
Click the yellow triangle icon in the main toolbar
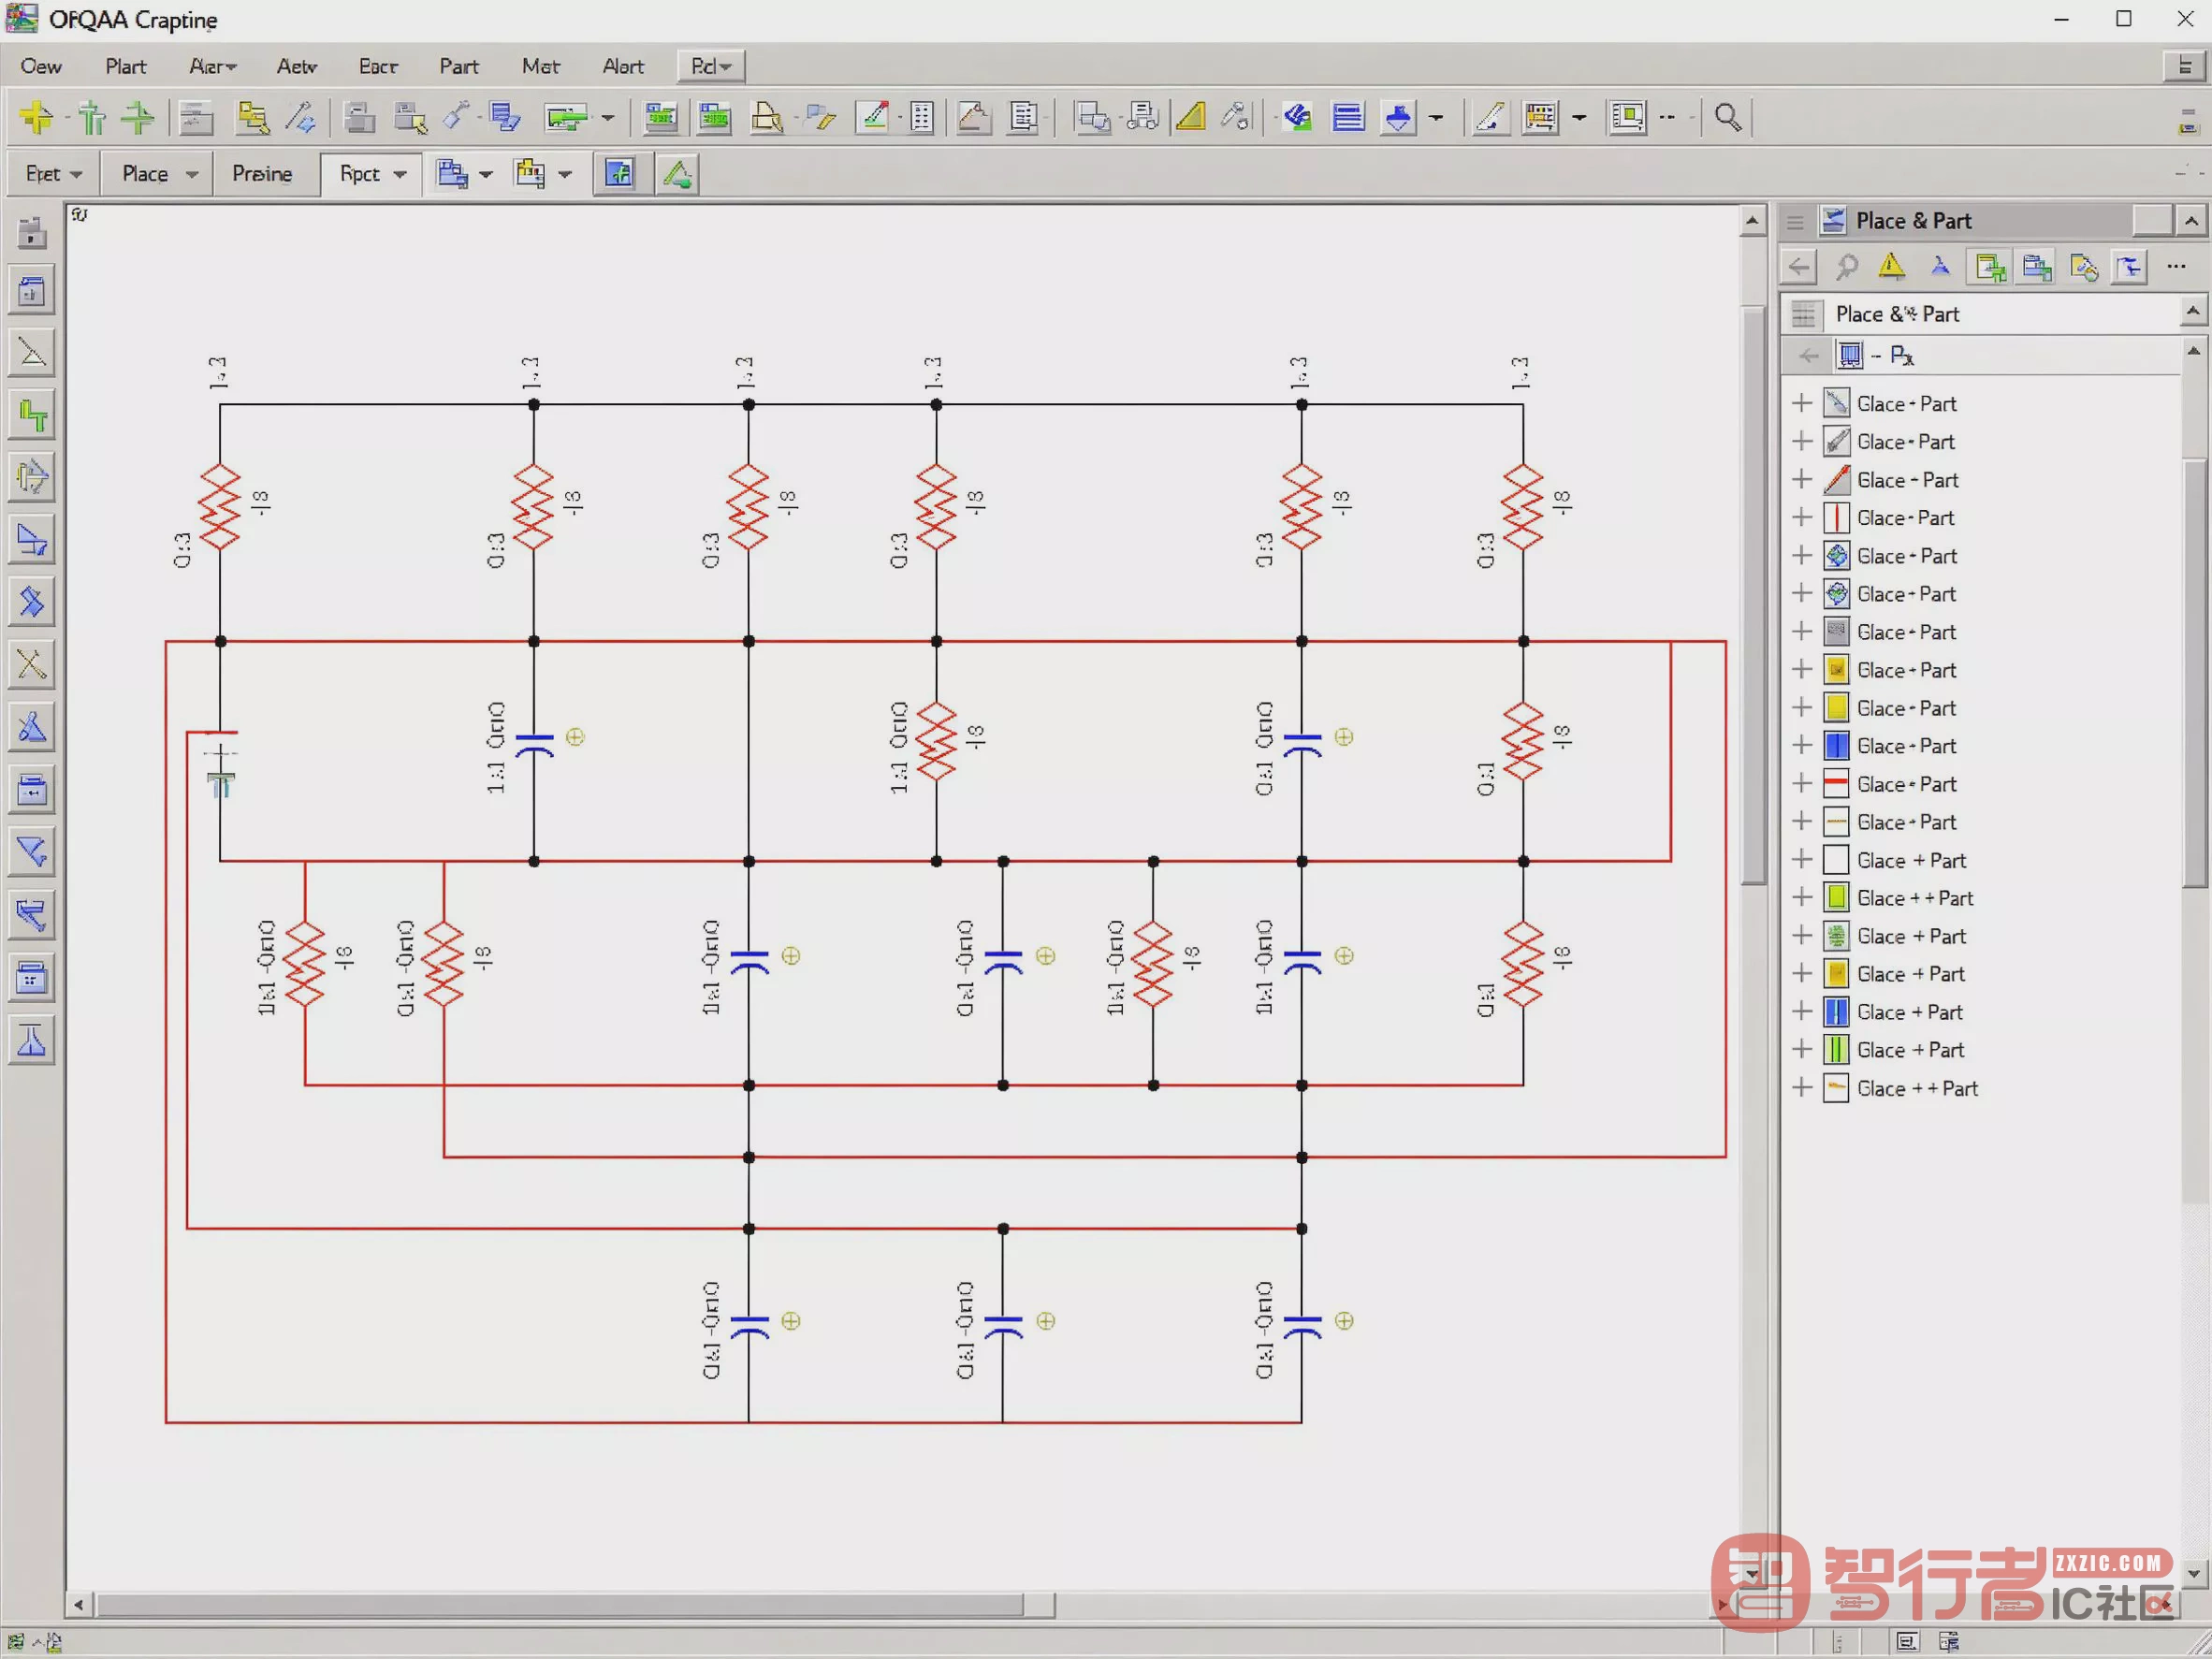point(1190,117)
